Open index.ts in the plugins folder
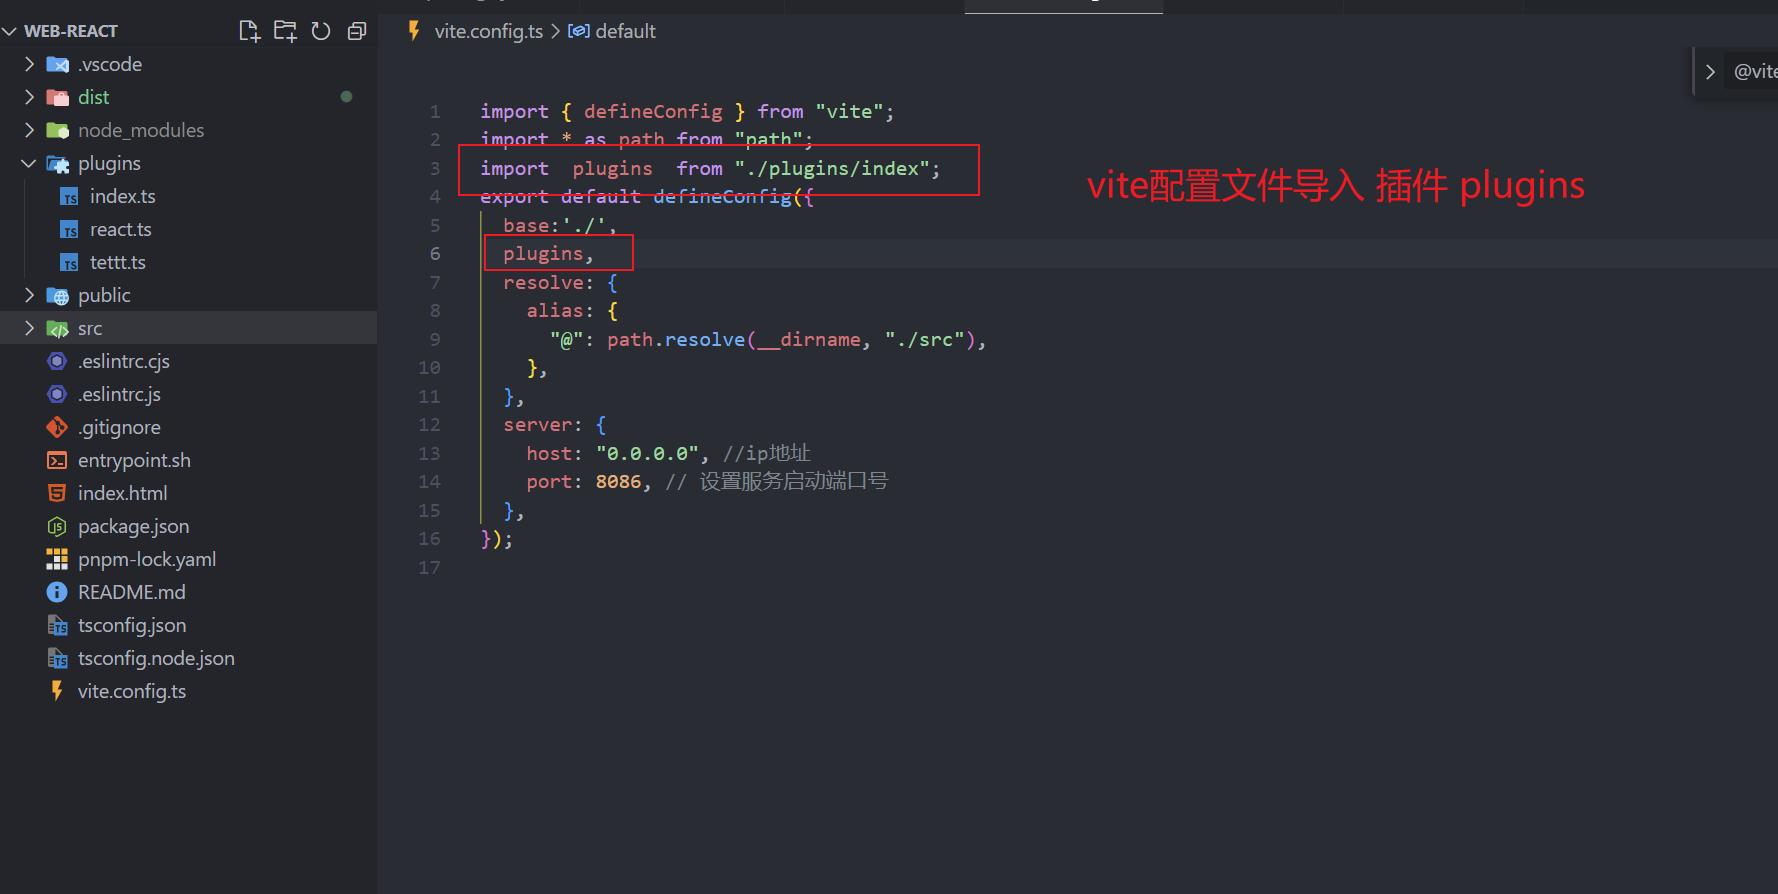 tap(122, 196)
